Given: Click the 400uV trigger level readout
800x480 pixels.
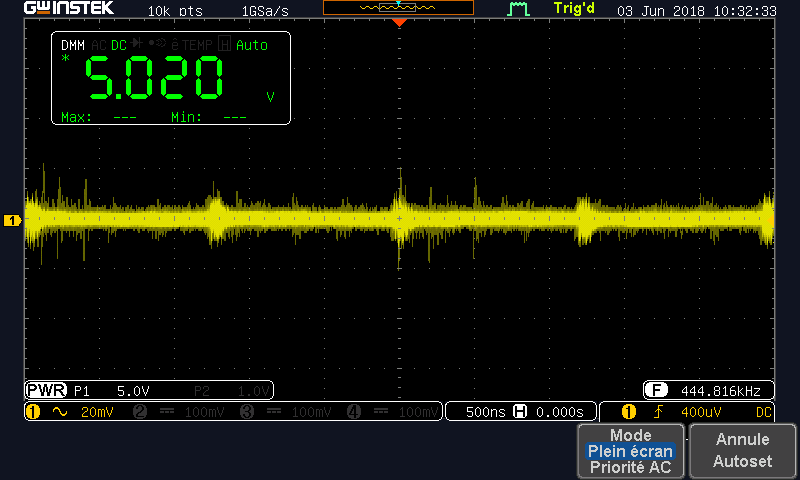Looking at the screenshot, I should [701, 412].
